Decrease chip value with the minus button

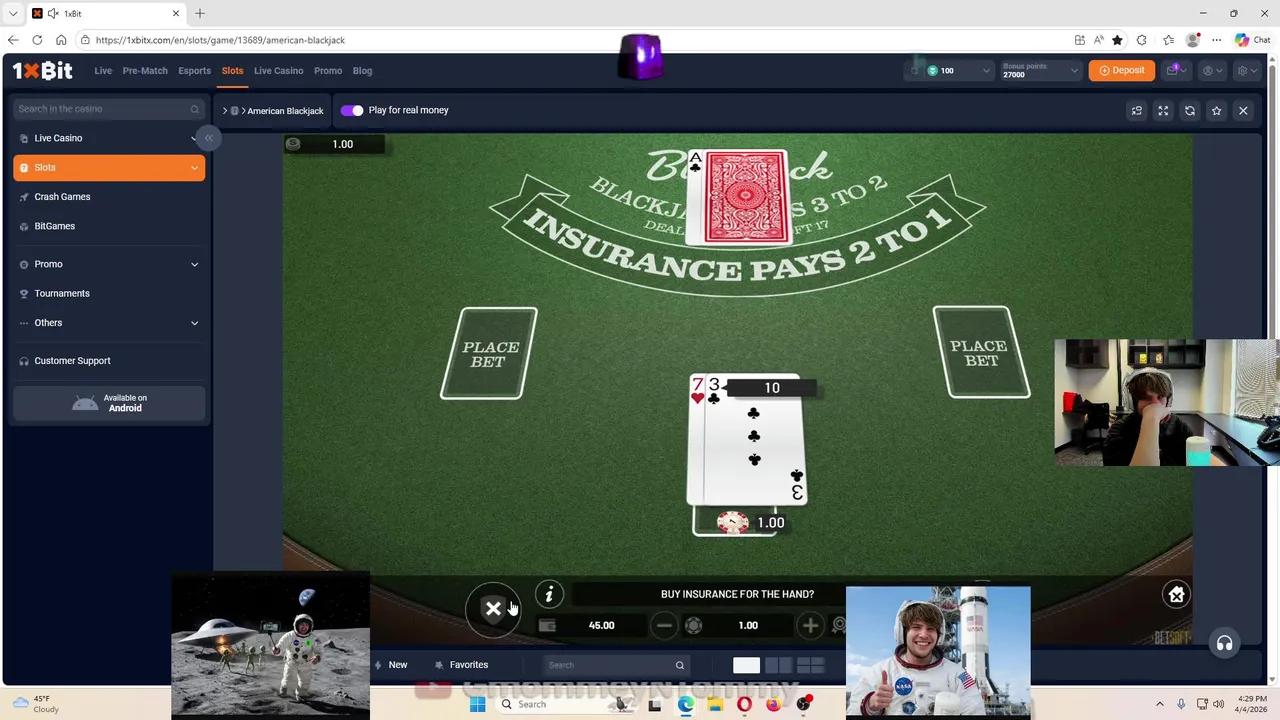click(664, 625)
